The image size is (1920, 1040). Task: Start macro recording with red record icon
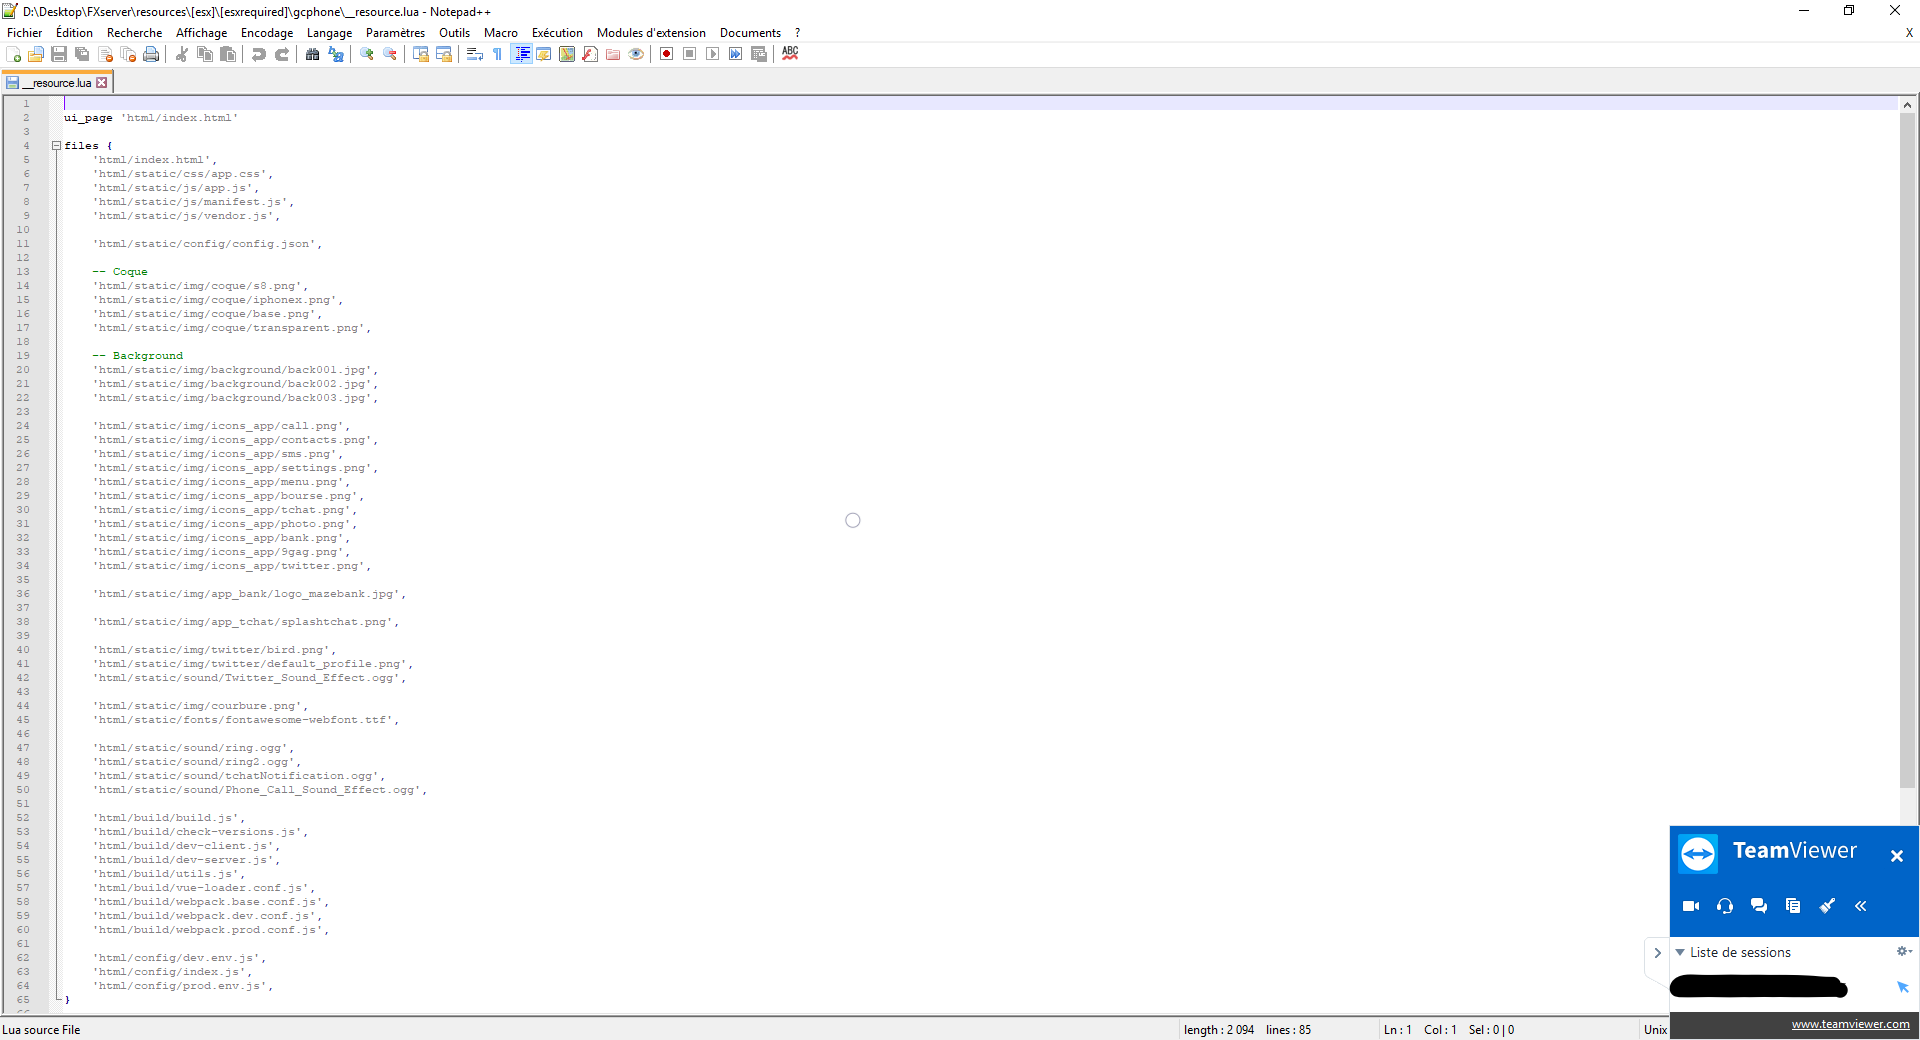coord(666,54)
